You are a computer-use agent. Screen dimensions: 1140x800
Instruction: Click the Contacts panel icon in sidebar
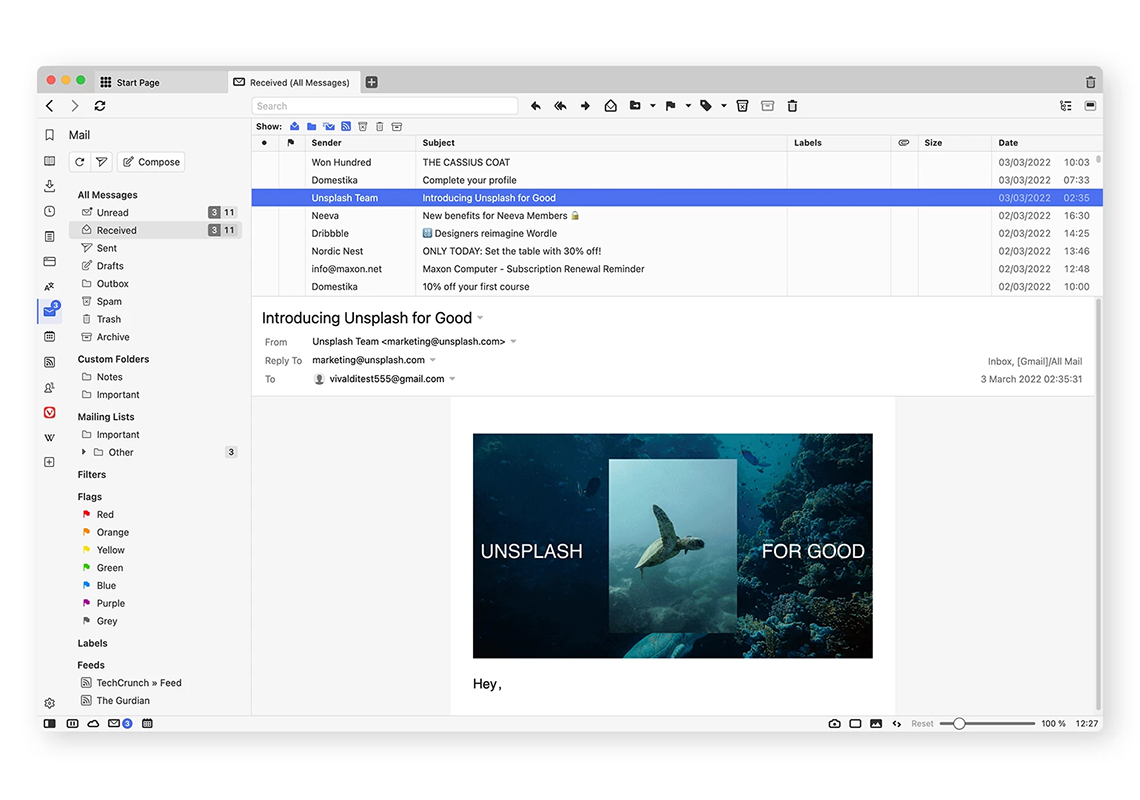[x=49, y=387]
